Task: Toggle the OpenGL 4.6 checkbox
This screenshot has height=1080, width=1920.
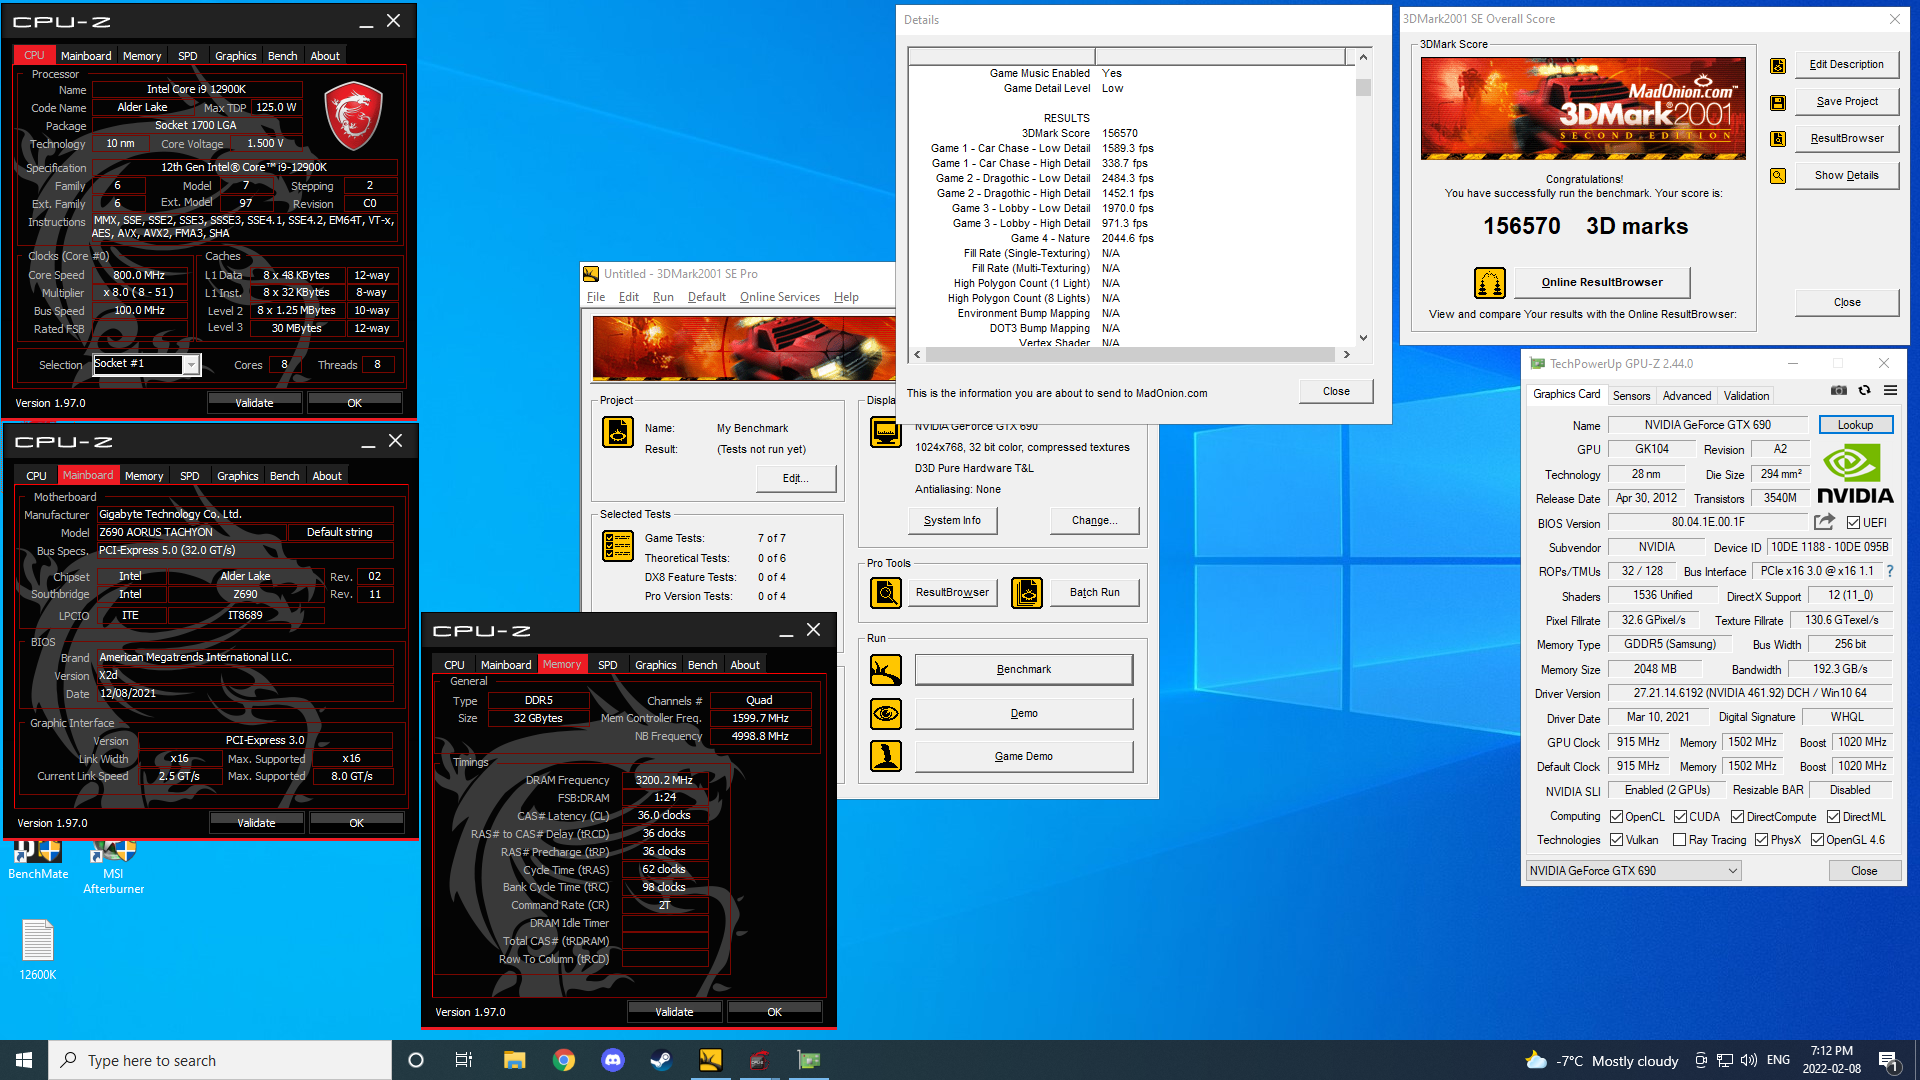Action: [x=1817, y=840]
